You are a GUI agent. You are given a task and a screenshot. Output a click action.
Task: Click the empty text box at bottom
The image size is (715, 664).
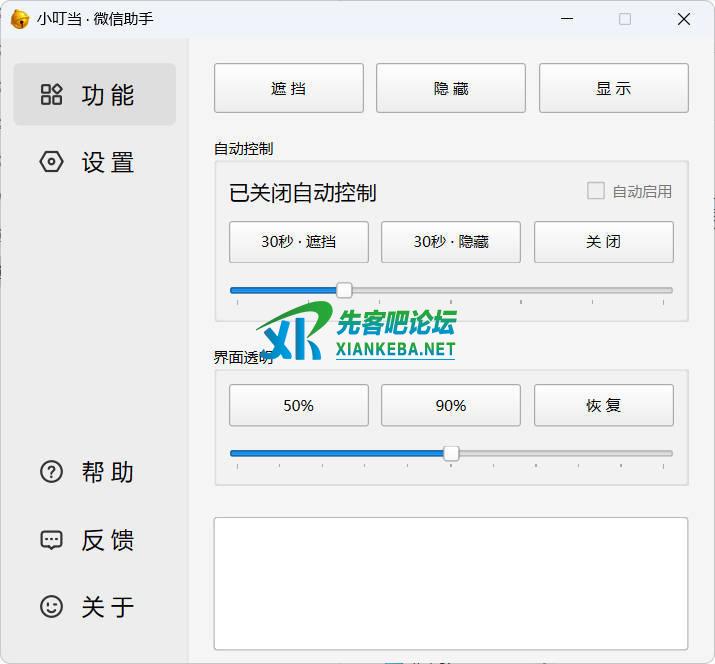[451, 583]
